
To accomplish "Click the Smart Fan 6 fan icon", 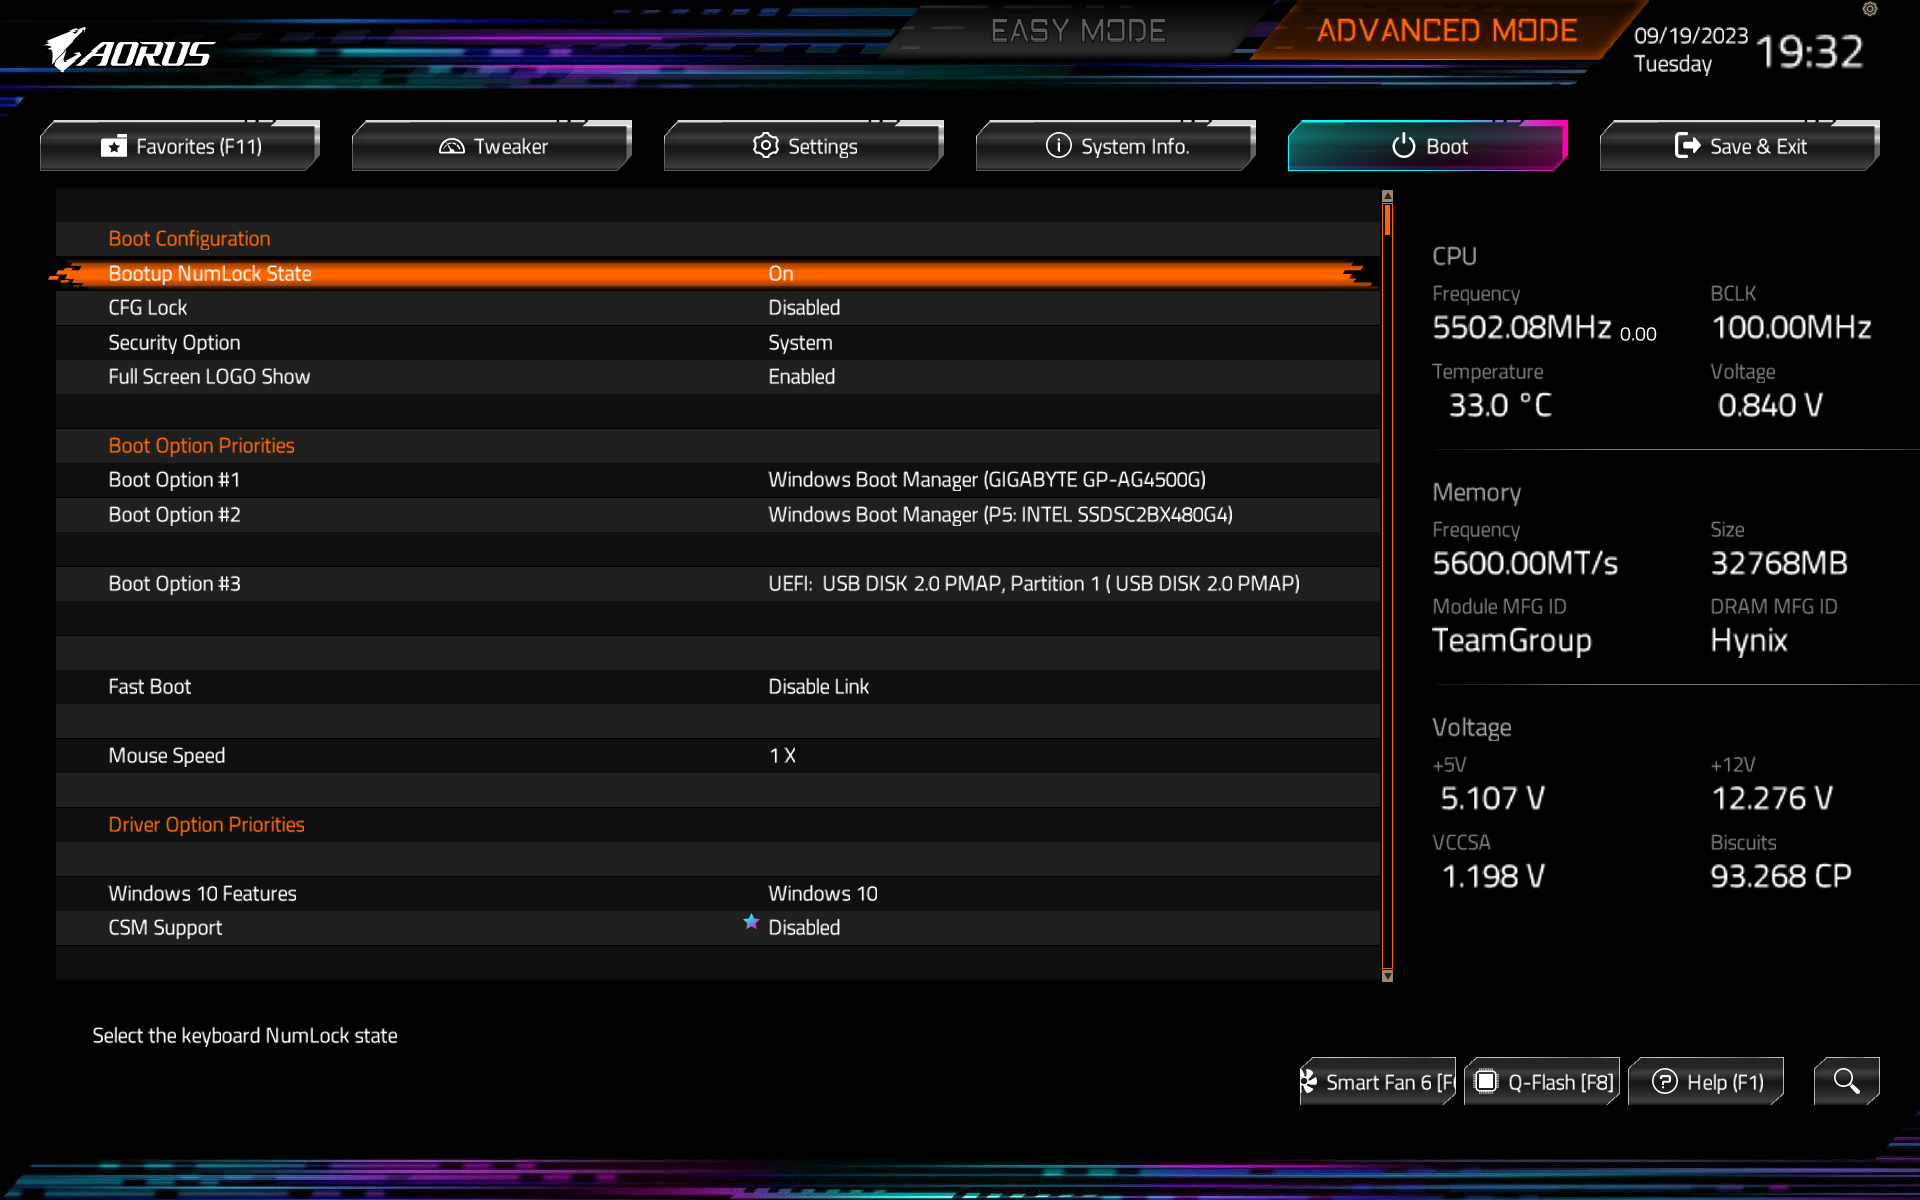I will coord(1308,1081).
